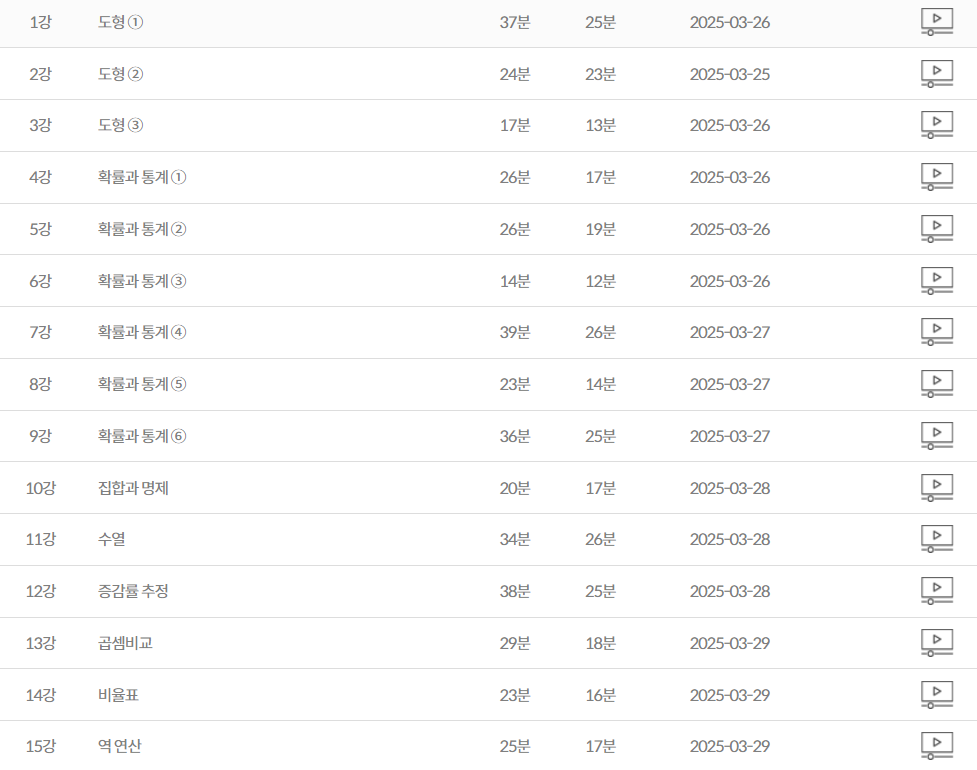Start the 11강 수열 video
Screen dimensions: 977x770
(x=936, y=539)
